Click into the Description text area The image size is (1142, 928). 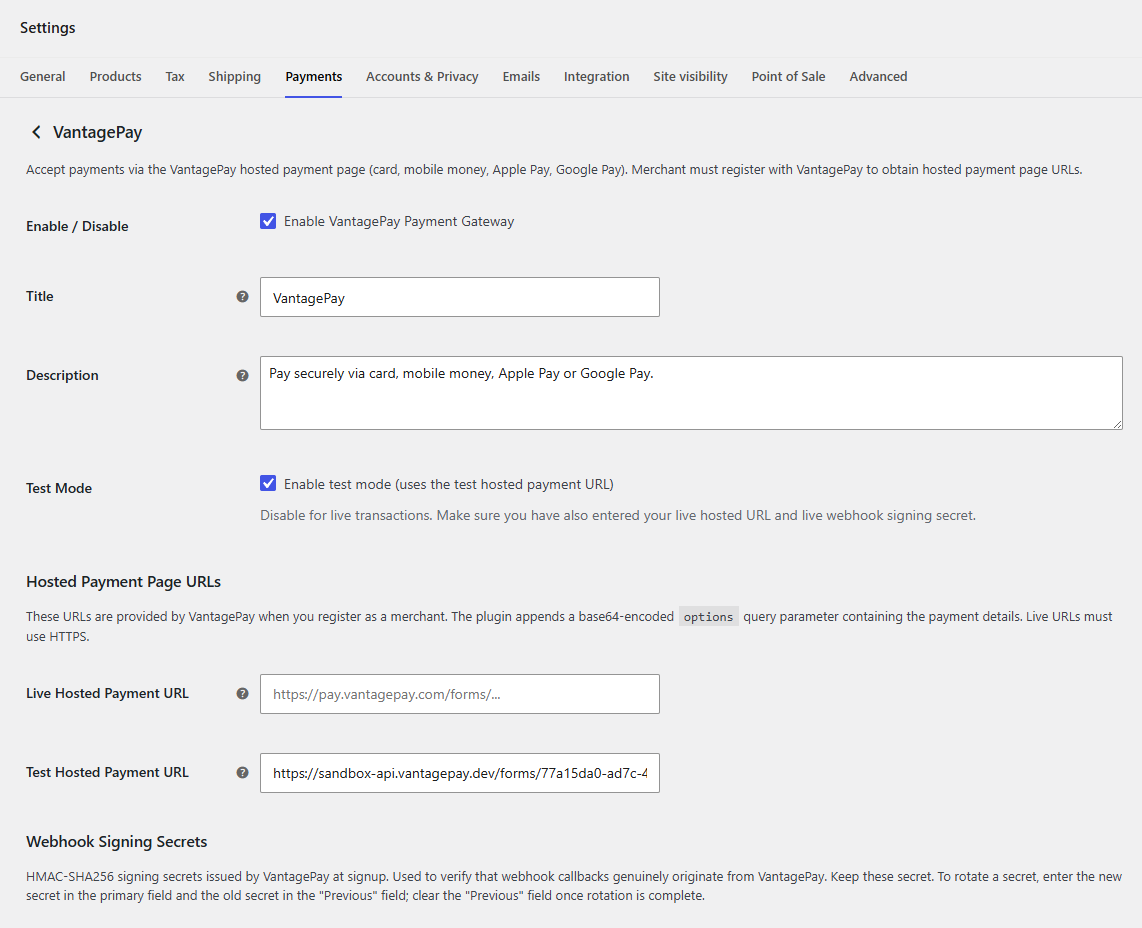click(x=691, y=393)
